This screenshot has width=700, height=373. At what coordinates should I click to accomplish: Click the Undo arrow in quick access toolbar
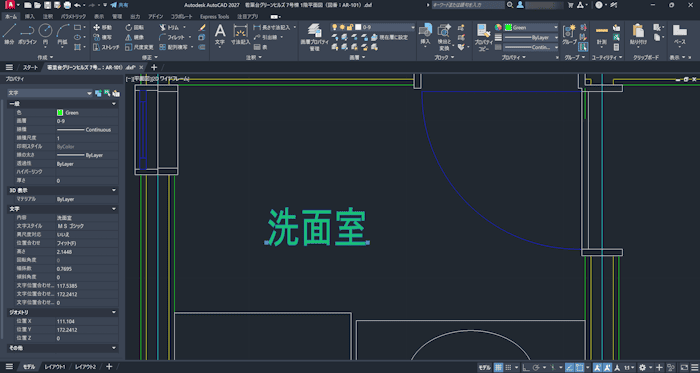pyautogui.click(x=78, y=5)
